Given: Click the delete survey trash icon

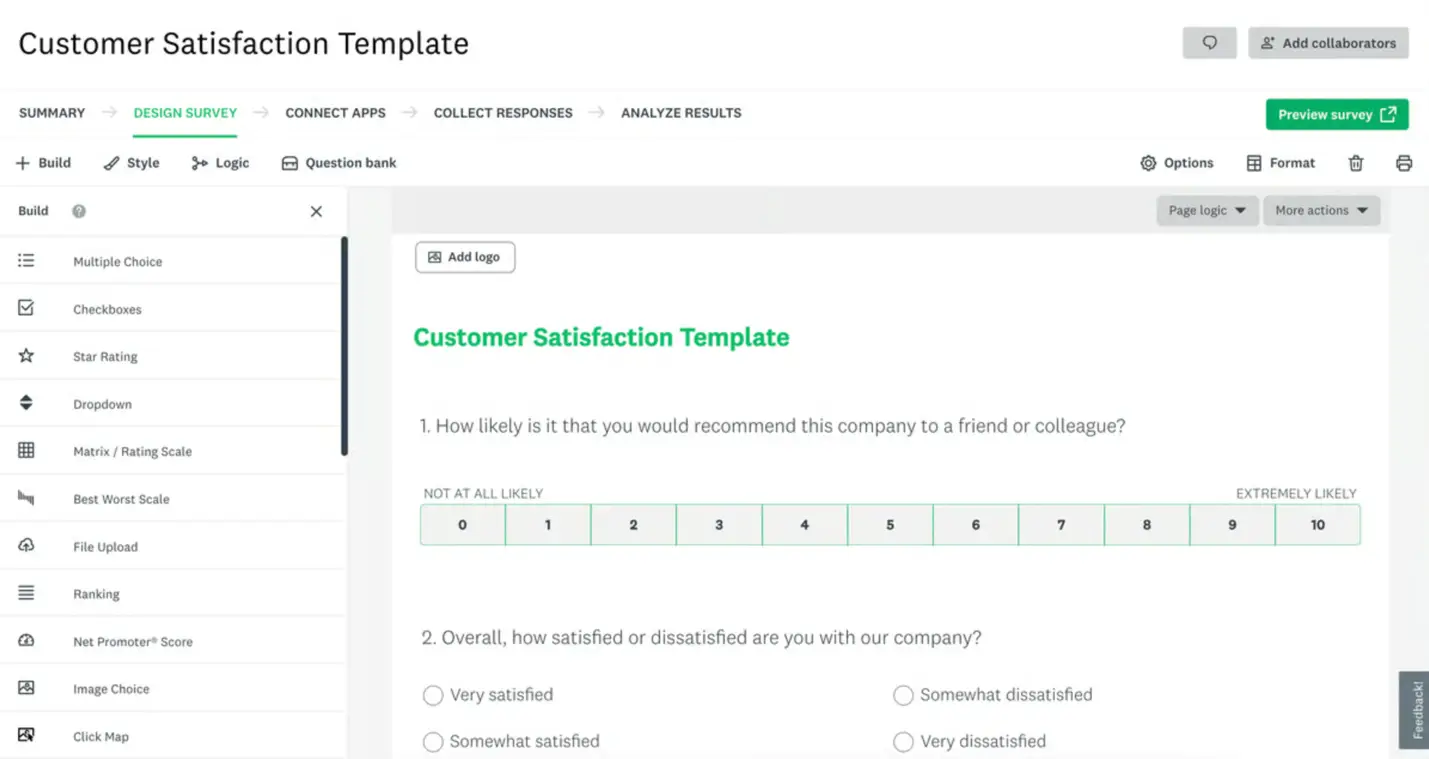Looking at the screenshot, I should pos(1356,162).
